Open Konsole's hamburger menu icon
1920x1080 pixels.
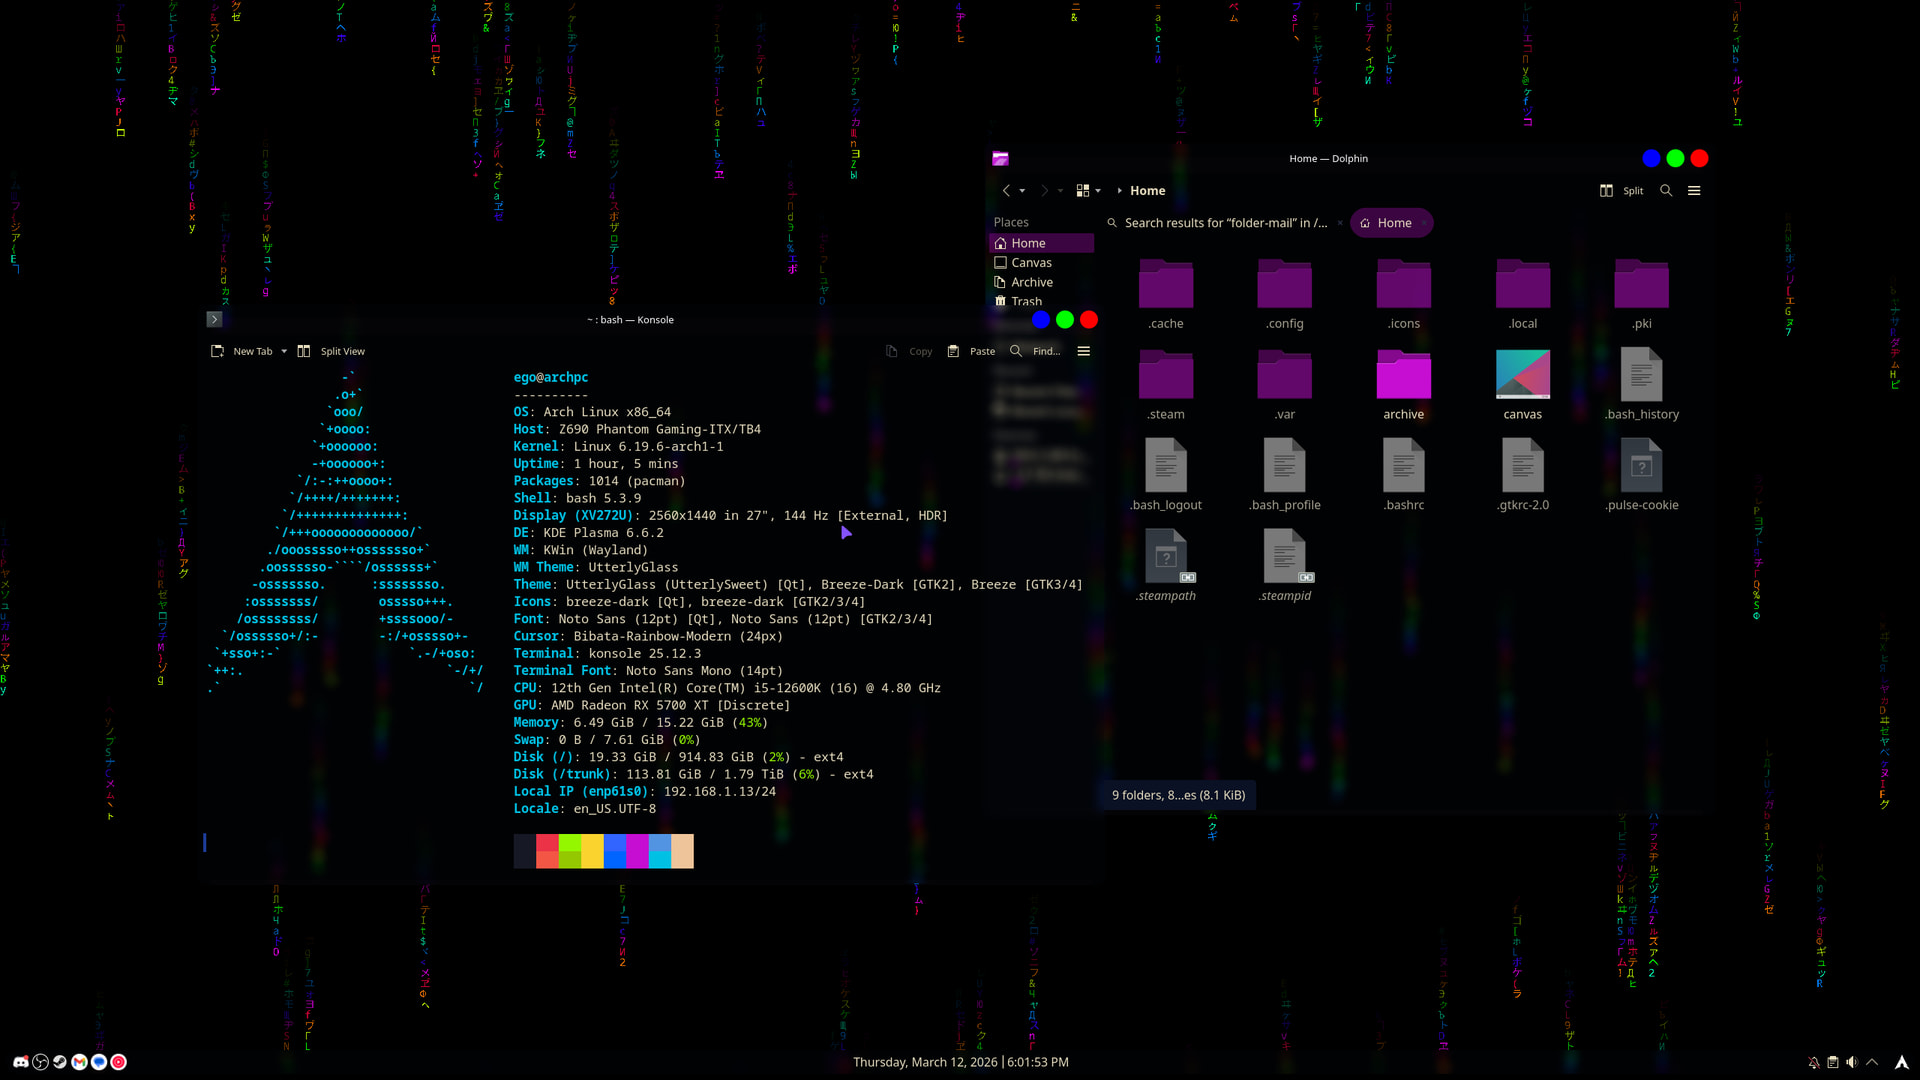click(1083, 351)
